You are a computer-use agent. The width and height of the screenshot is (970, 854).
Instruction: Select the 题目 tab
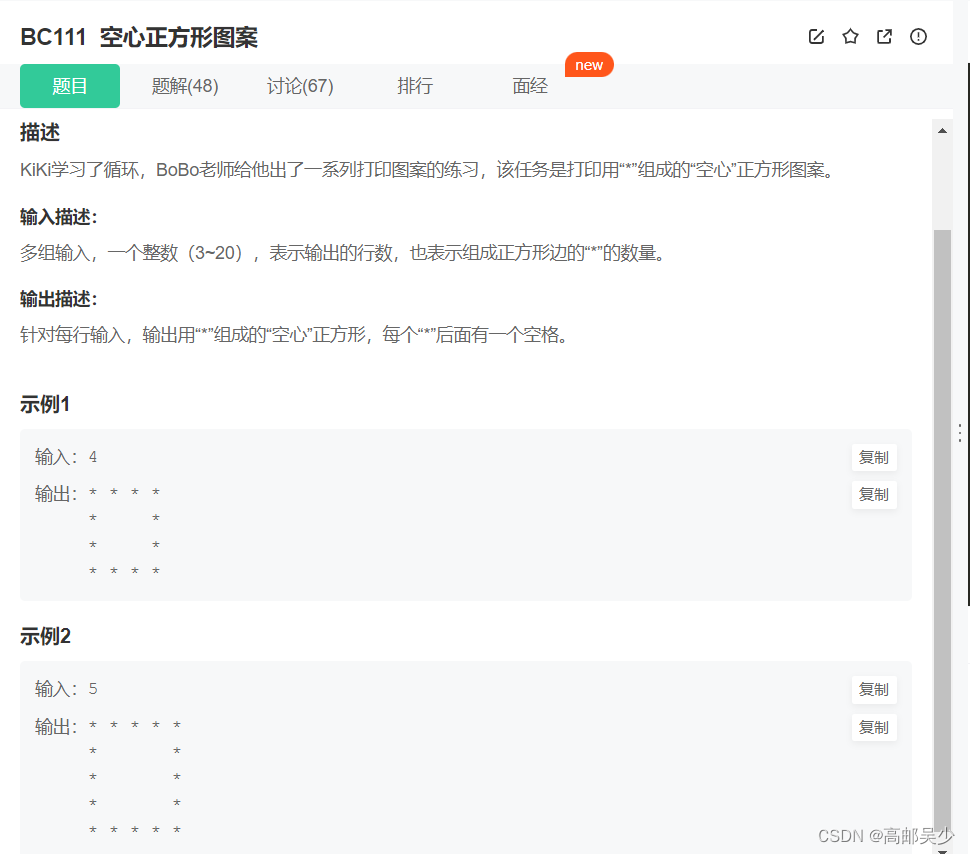[70, 85]
